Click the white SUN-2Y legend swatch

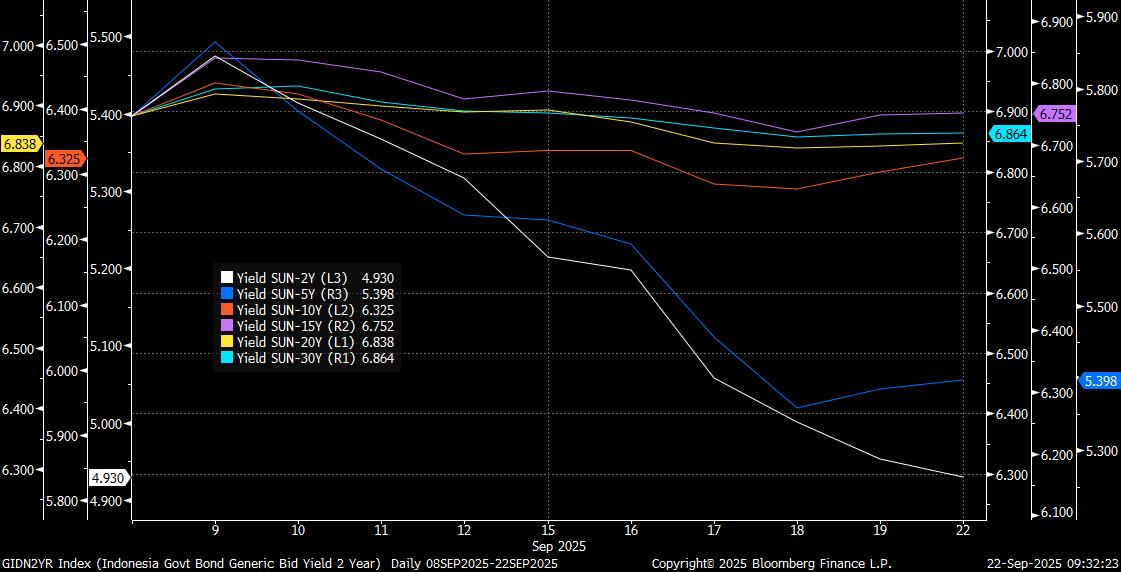(227, 278)
